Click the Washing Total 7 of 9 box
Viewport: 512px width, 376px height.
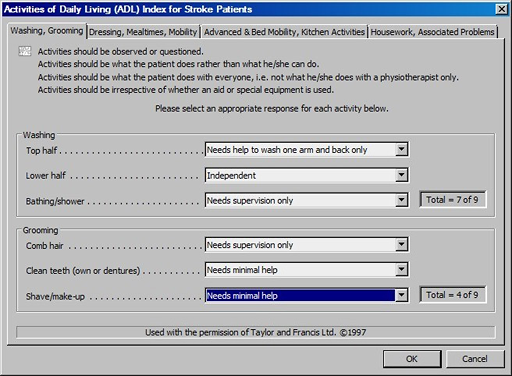[452, 200]
